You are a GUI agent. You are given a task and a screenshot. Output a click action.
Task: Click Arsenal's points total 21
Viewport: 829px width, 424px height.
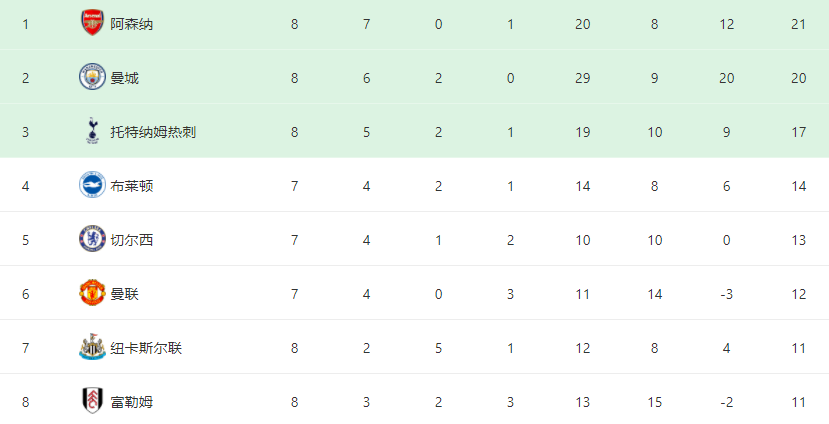pos(798,24)
